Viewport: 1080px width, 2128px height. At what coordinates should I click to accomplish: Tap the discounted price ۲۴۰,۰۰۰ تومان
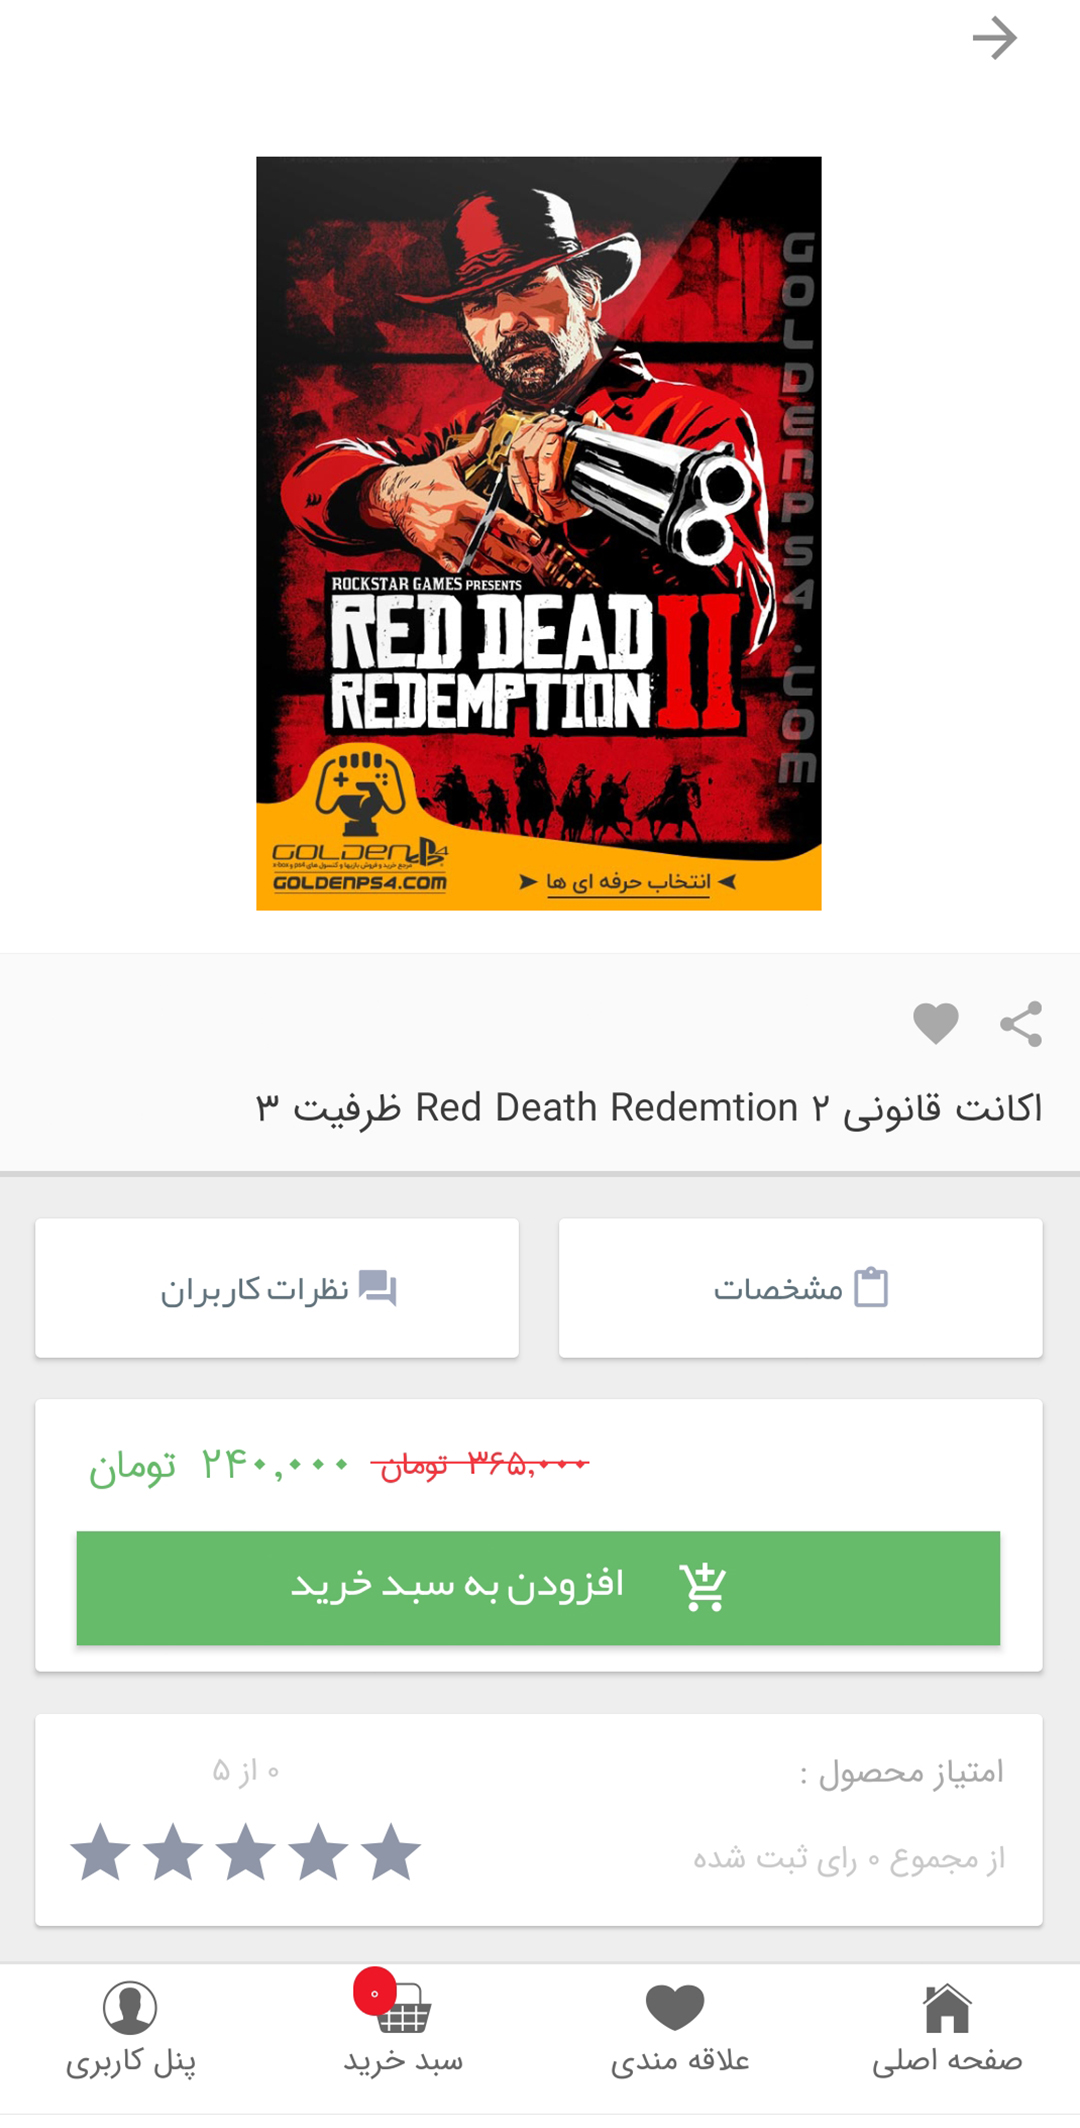[219, 1466]
